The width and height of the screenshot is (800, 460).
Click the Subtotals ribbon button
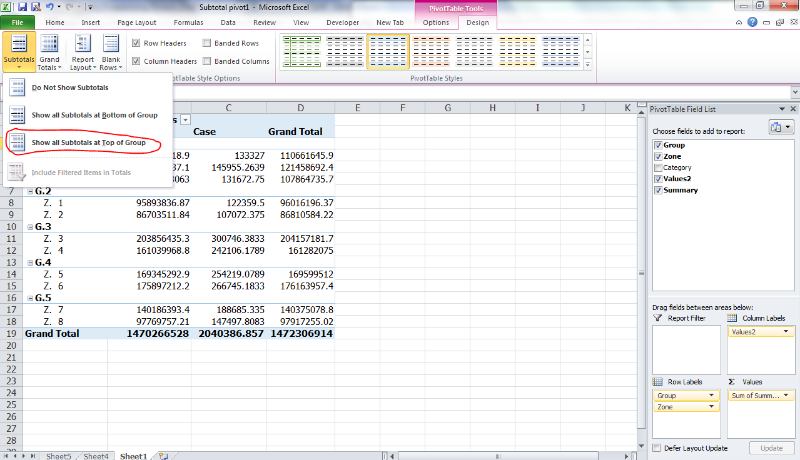click(18, 52)
